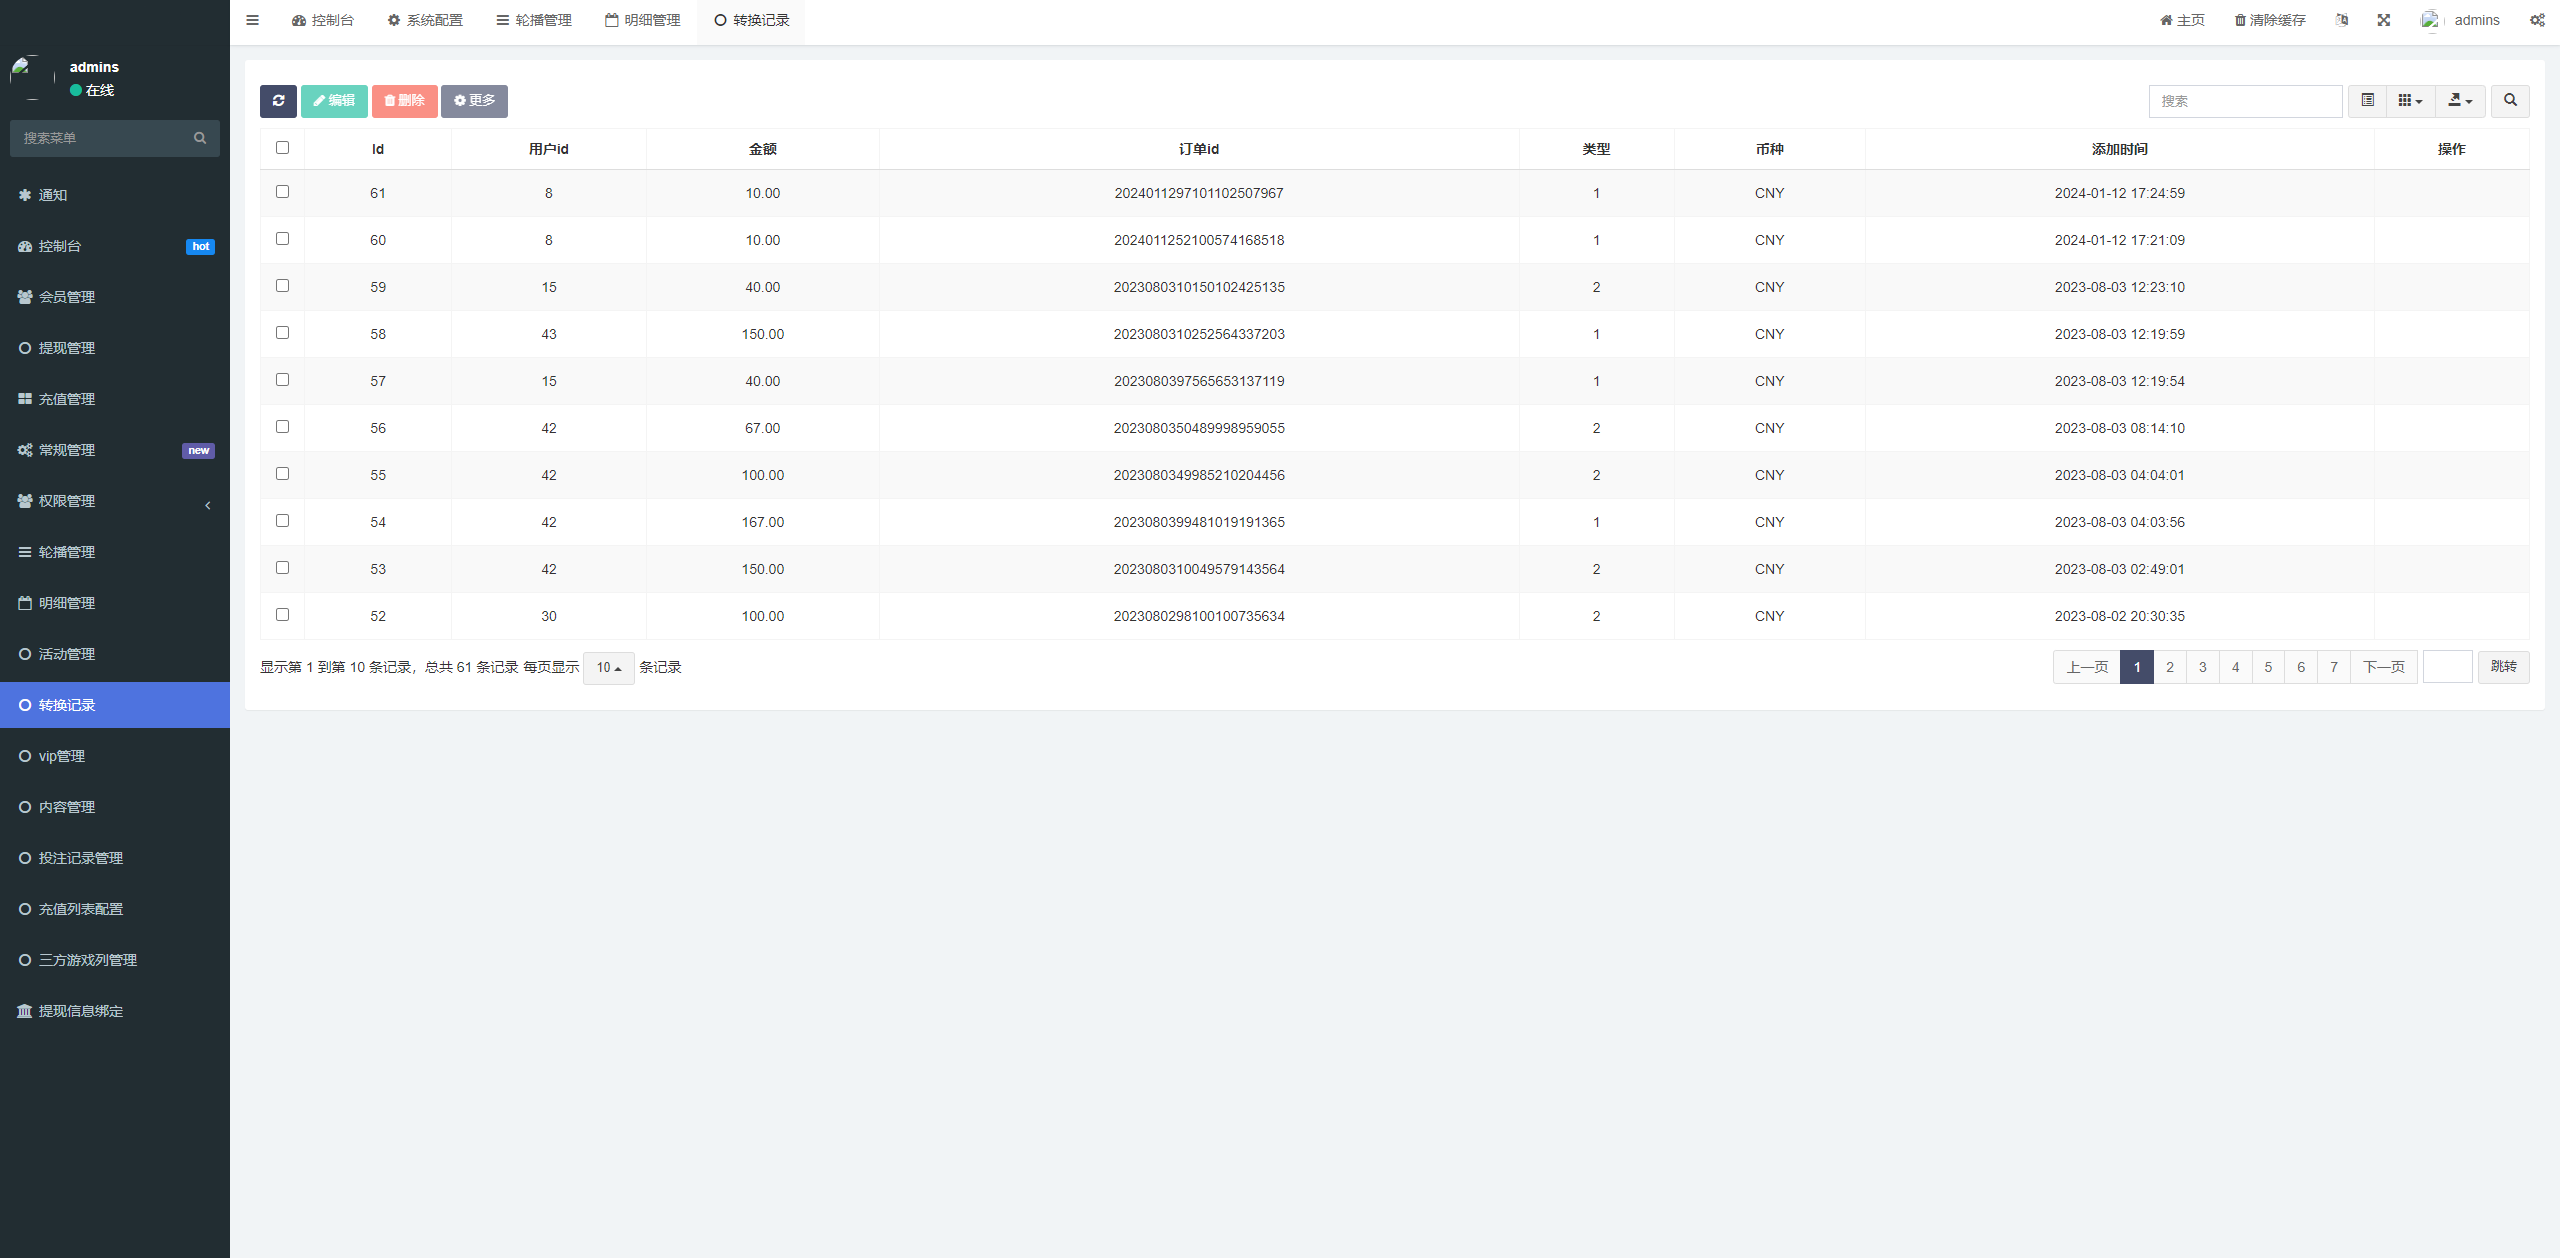Toggle the card view list icon
Viewport: 2560px width, 1258px height.
pos(2367,101)
